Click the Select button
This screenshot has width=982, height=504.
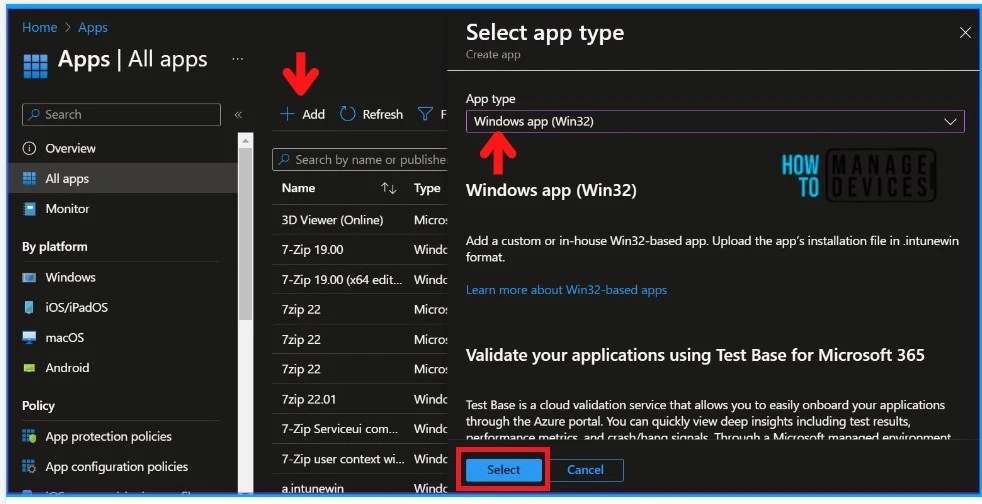pyautogui.click(x=504, y=470)
